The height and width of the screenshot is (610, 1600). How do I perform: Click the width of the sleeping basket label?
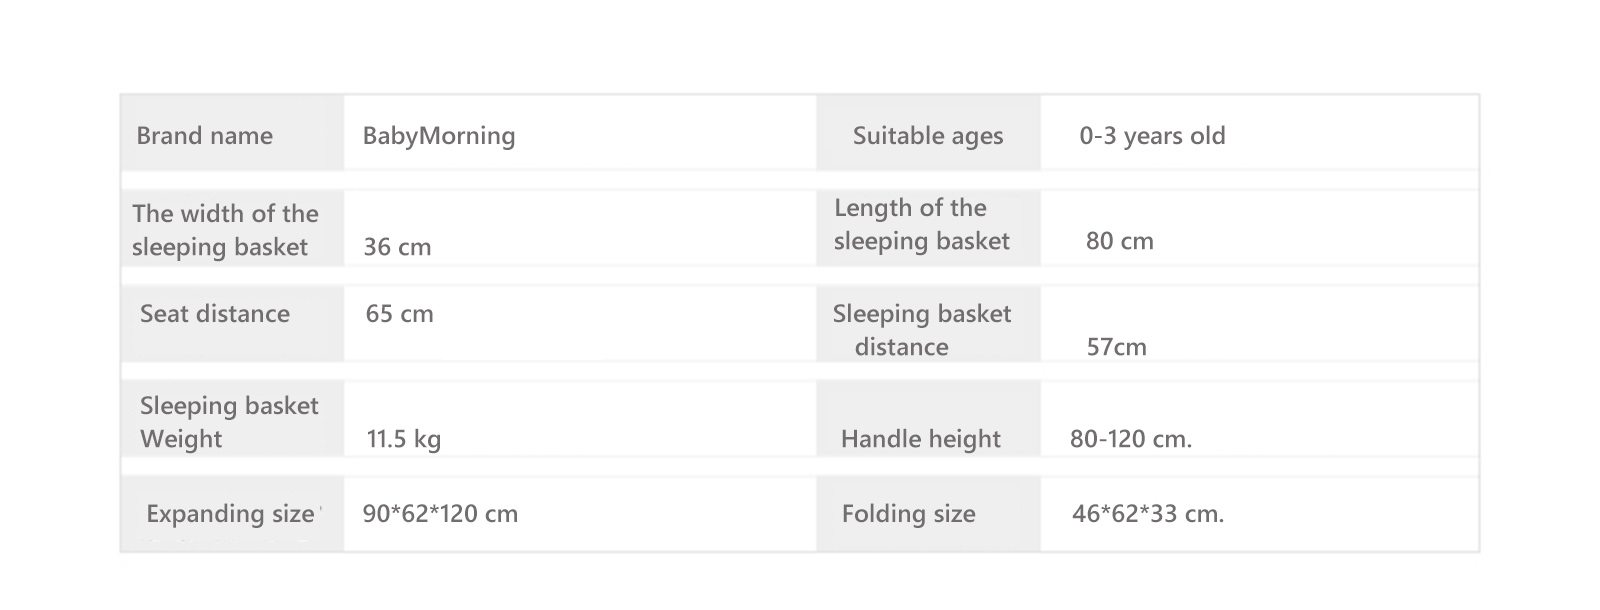click(x=225, y=230)
